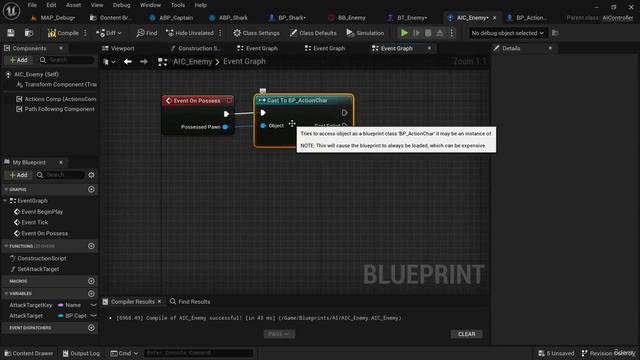Image resolution: width=640 pixels, height=360 pixels.
Task: Toggle Hide Unrelated nodes
Action: coord(190,33)
